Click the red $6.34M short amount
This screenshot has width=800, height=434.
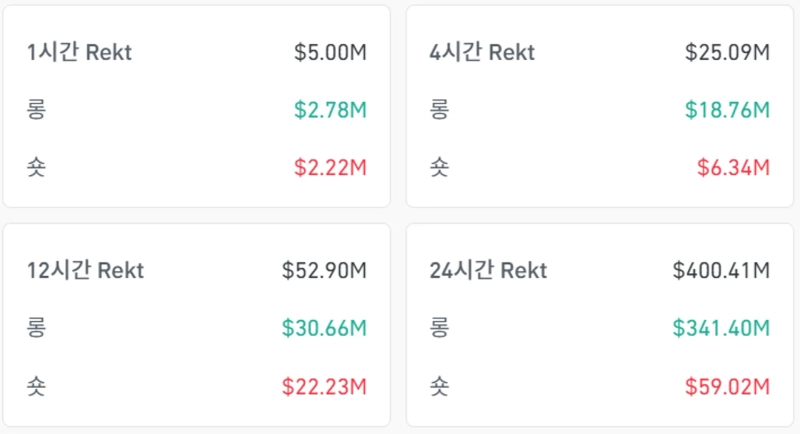pyautogui.click(x=732, y=167)
